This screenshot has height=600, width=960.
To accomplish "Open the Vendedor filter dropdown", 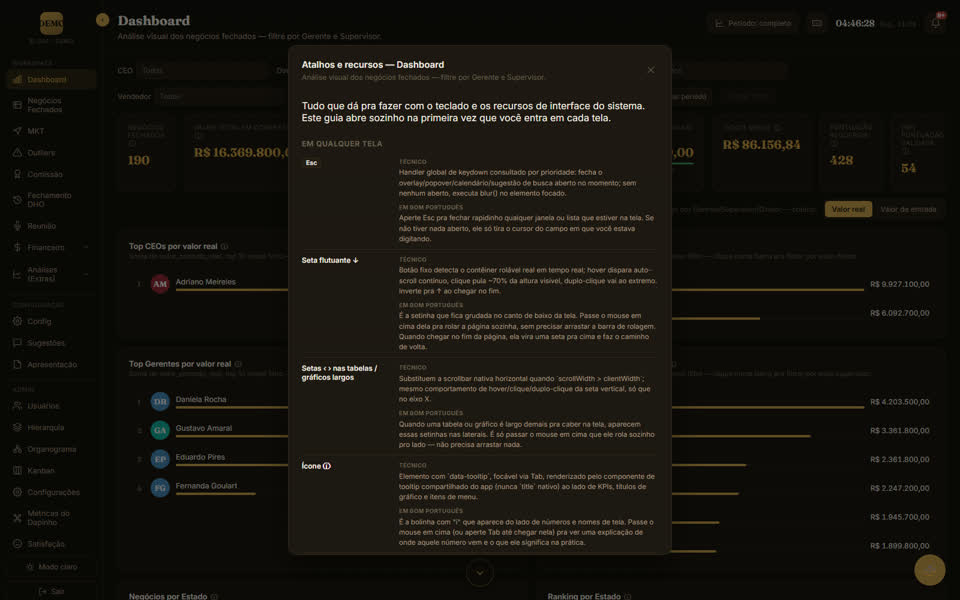I will [x=220, y=96].
